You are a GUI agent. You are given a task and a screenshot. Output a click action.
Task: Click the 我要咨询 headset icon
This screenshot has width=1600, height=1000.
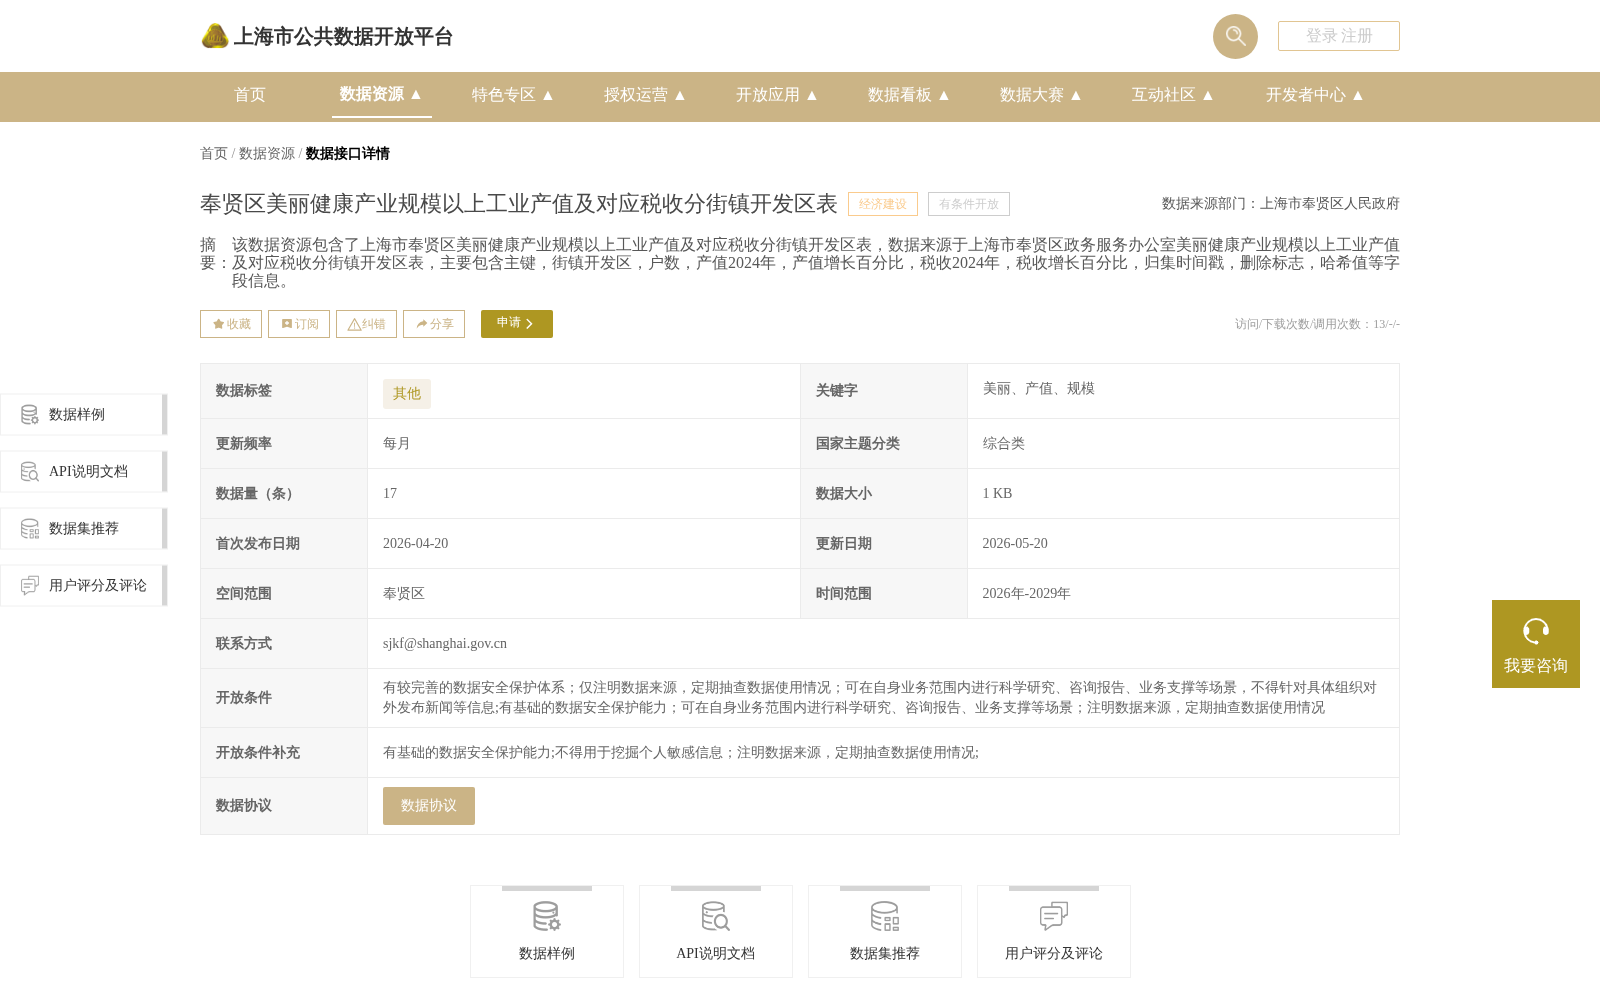pos(1536,631)
